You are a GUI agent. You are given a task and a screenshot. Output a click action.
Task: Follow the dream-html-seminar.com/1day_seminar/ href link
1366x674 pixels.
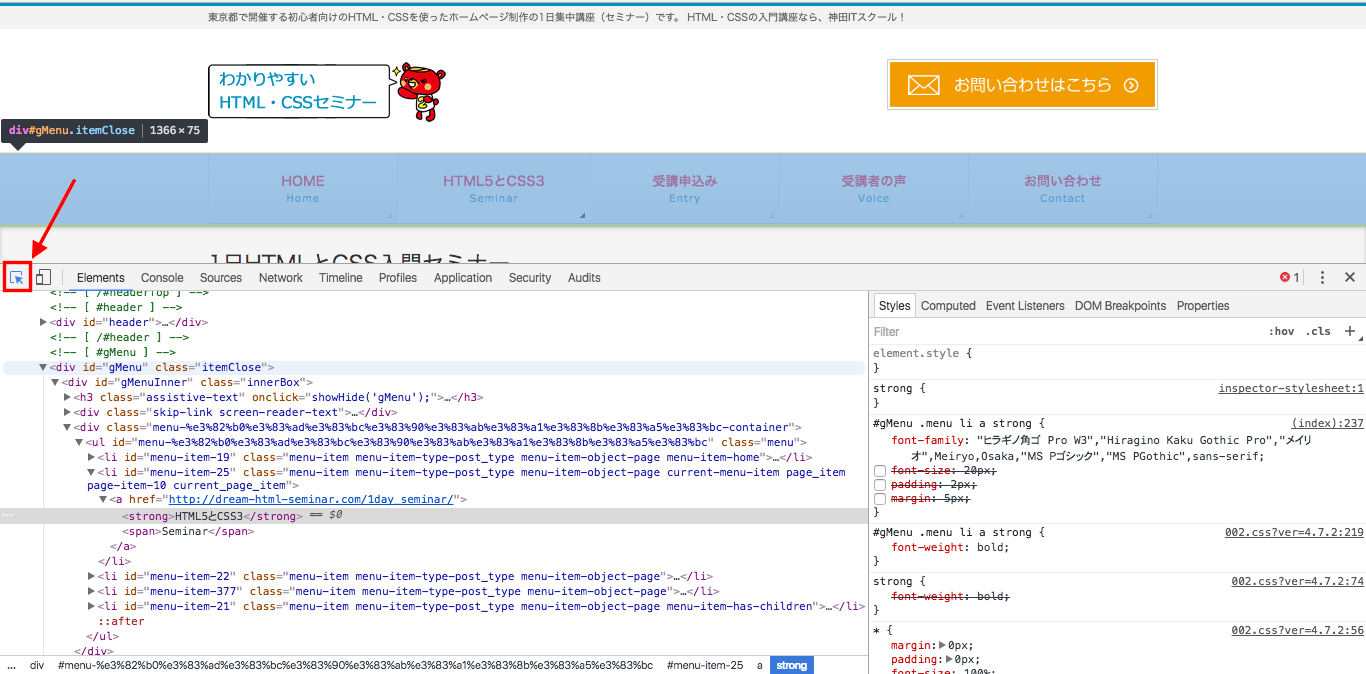311,499
